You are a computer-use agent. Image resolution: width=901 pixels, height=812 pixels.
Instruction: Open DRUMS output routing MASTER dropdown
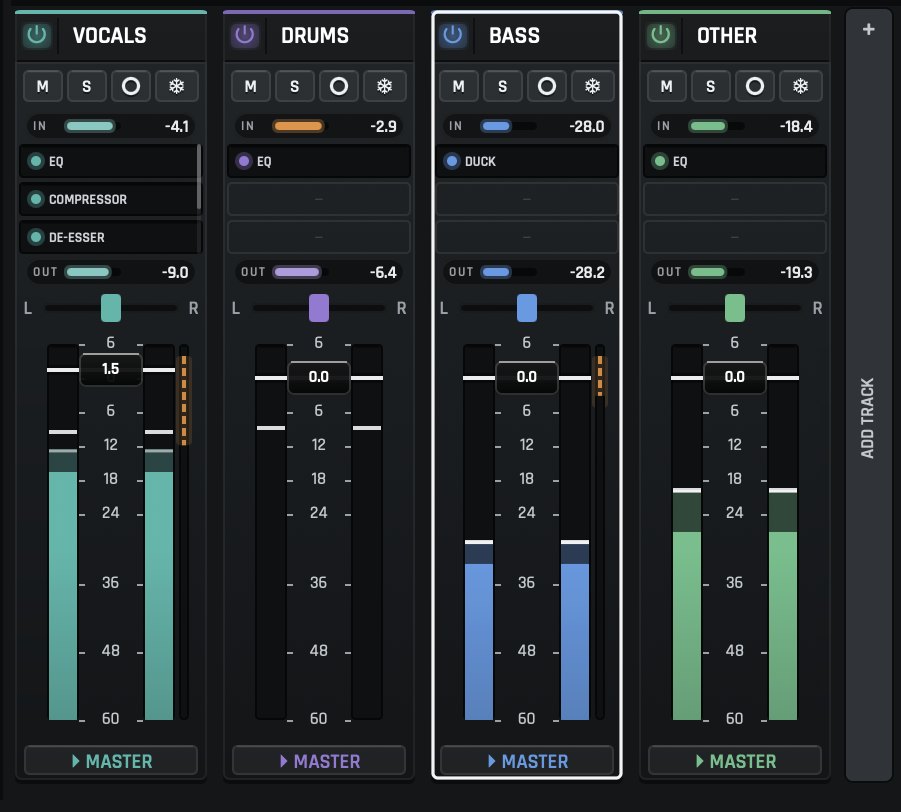pyautogui.click(x=319, y=761)
